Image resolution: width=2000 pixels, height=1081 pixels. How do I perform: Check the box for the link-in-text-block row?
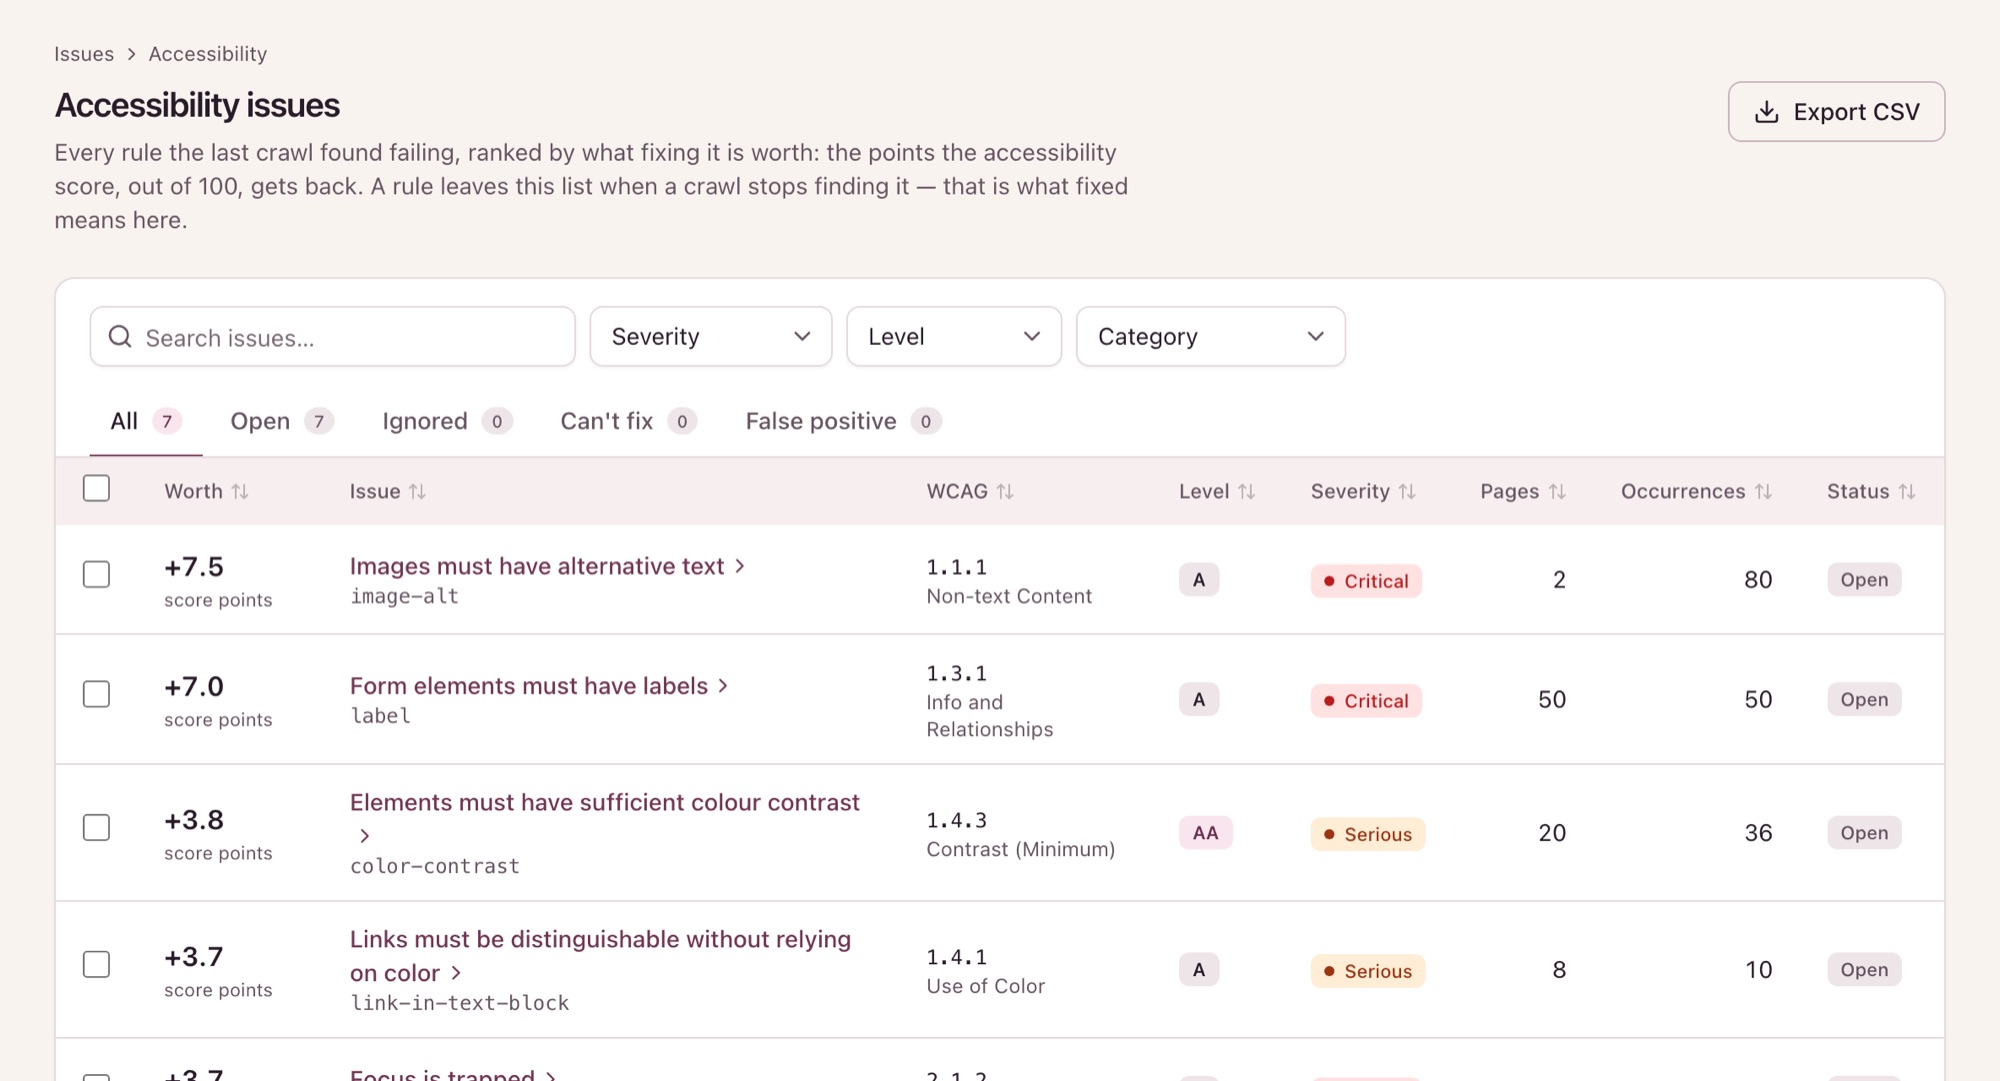pos(96,964)
